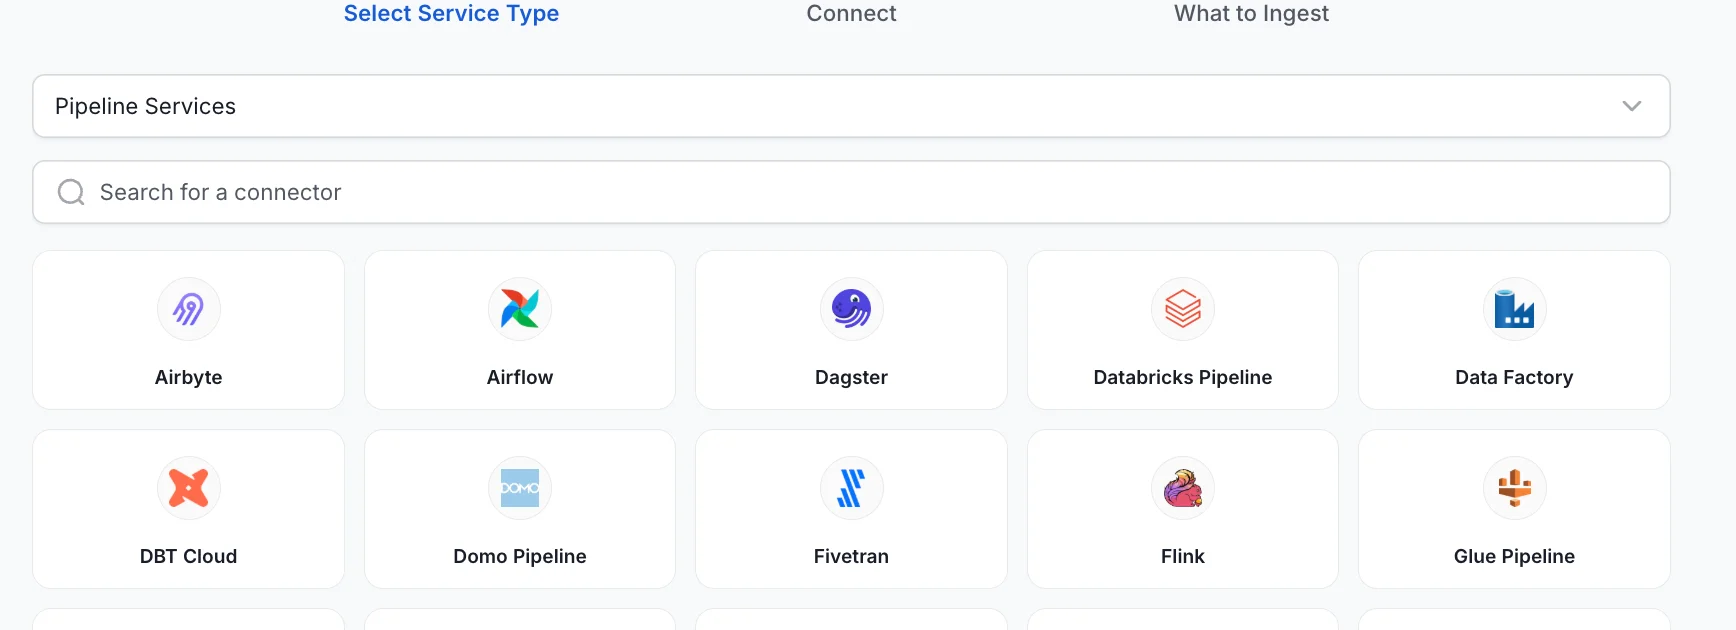1736x630 pixels.
Task: Click the Glue Pipeline label
Action: point(1514,556)
